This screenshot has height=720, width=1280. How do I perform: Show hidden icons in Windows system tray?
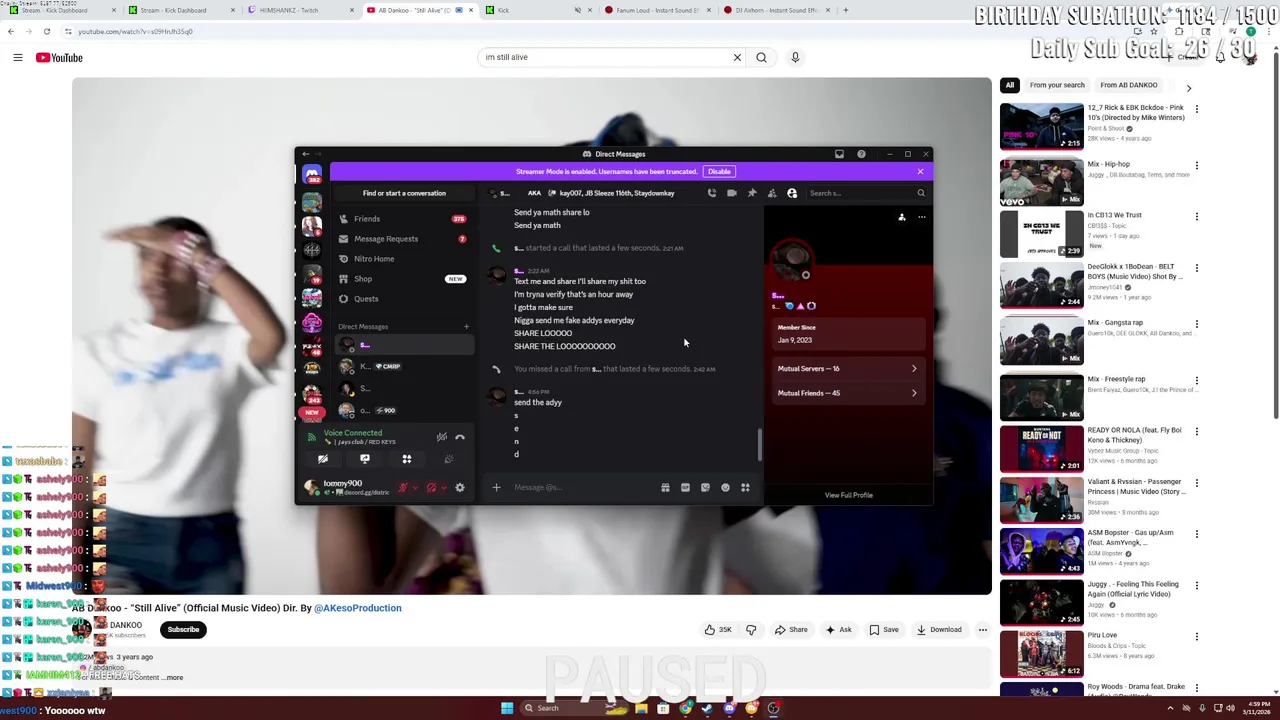click(1170, 708)
